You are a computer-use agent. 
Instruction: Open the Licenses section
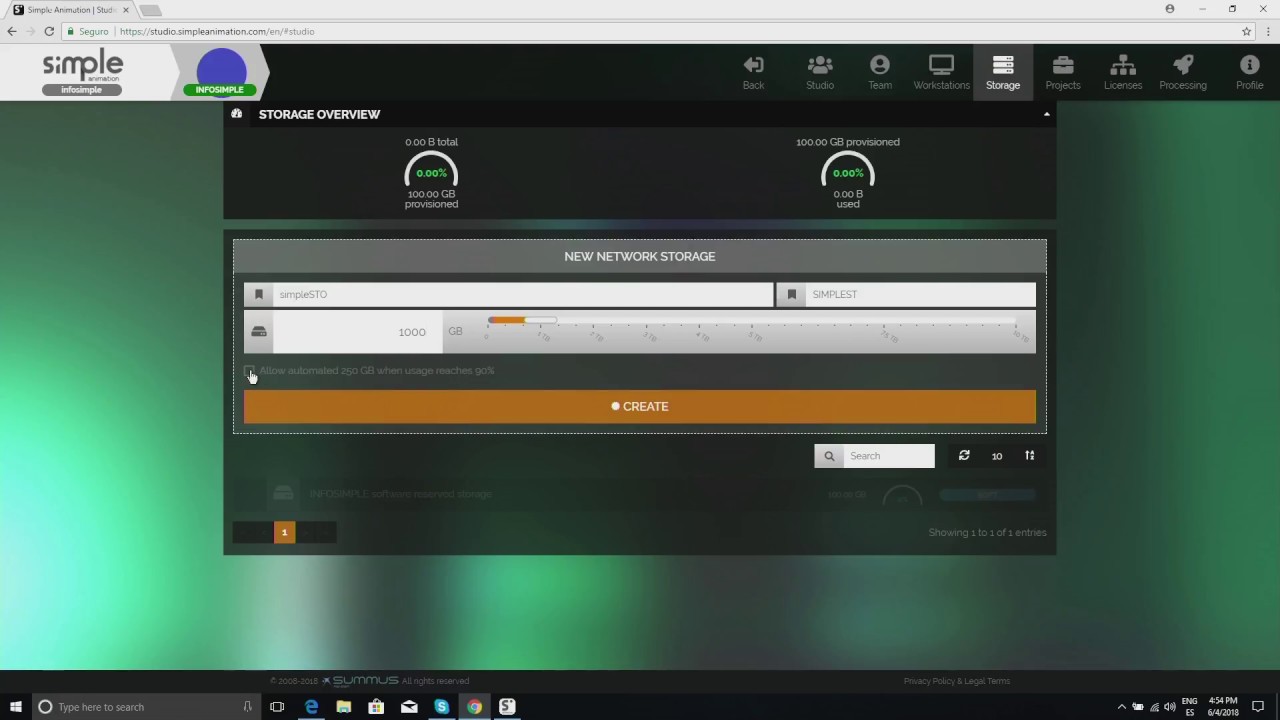pyautogui.click(x=1123, y=72)
